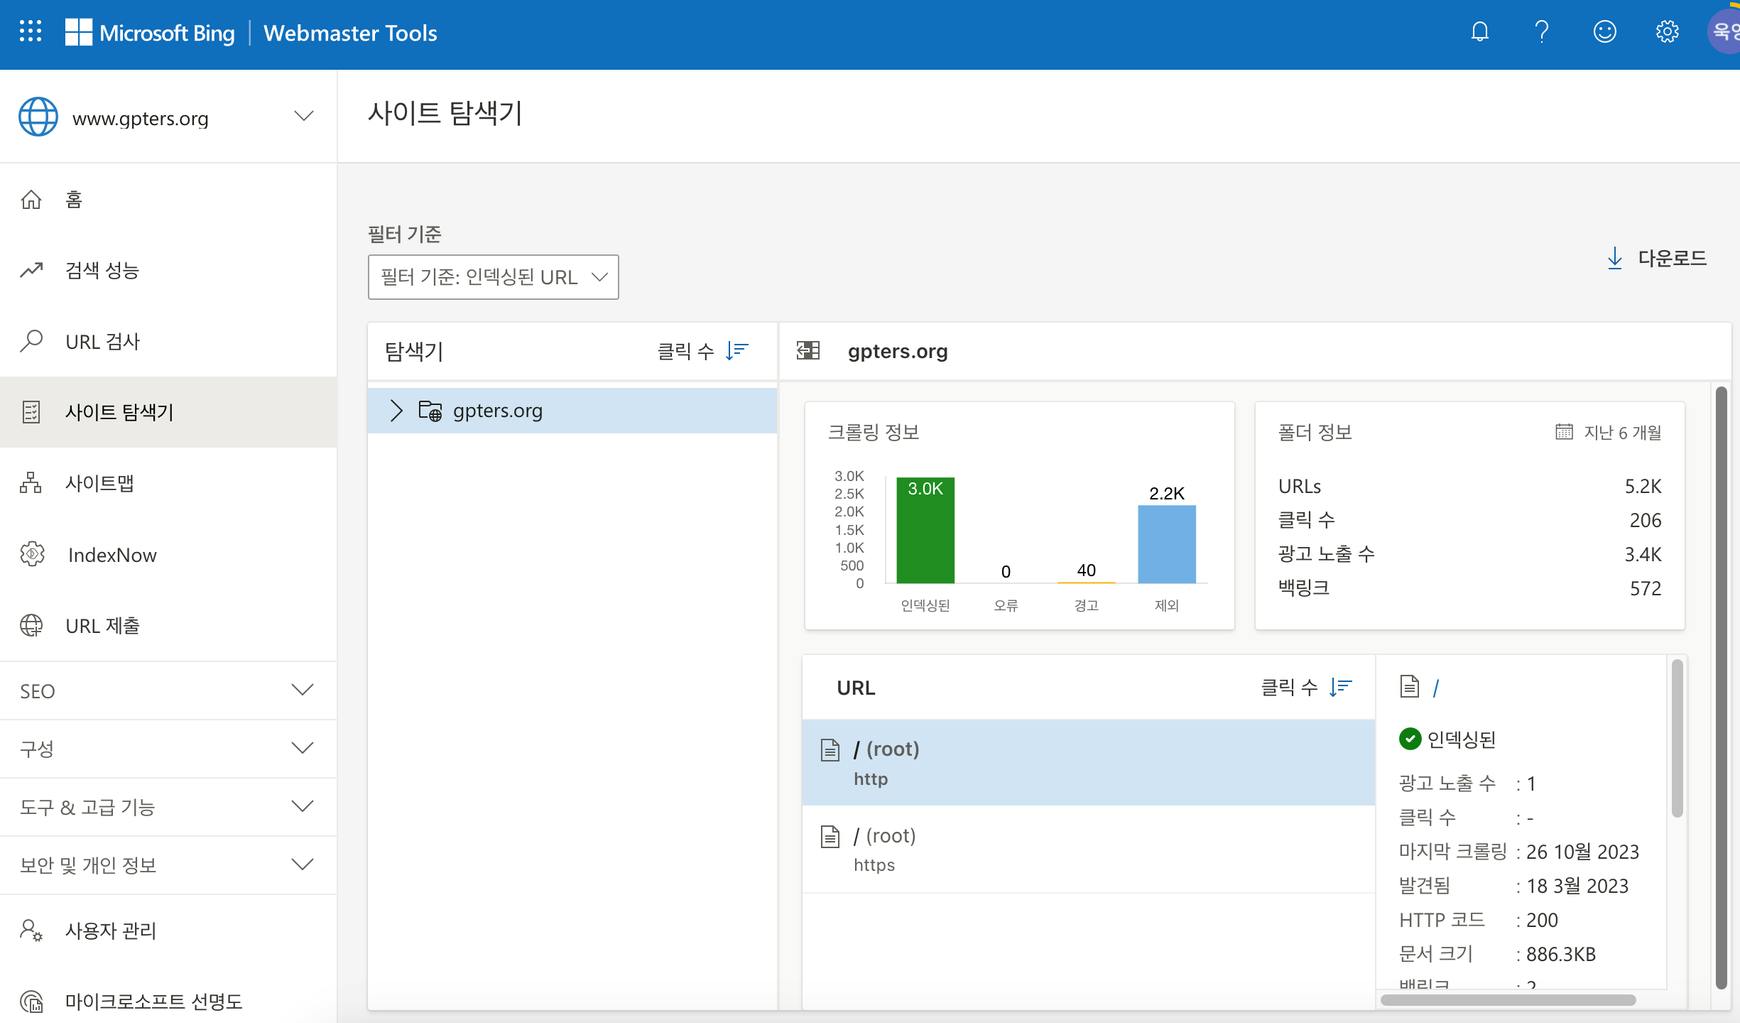Click the green 인덱싱된 3.0K bar

click(x=925, y=530)
